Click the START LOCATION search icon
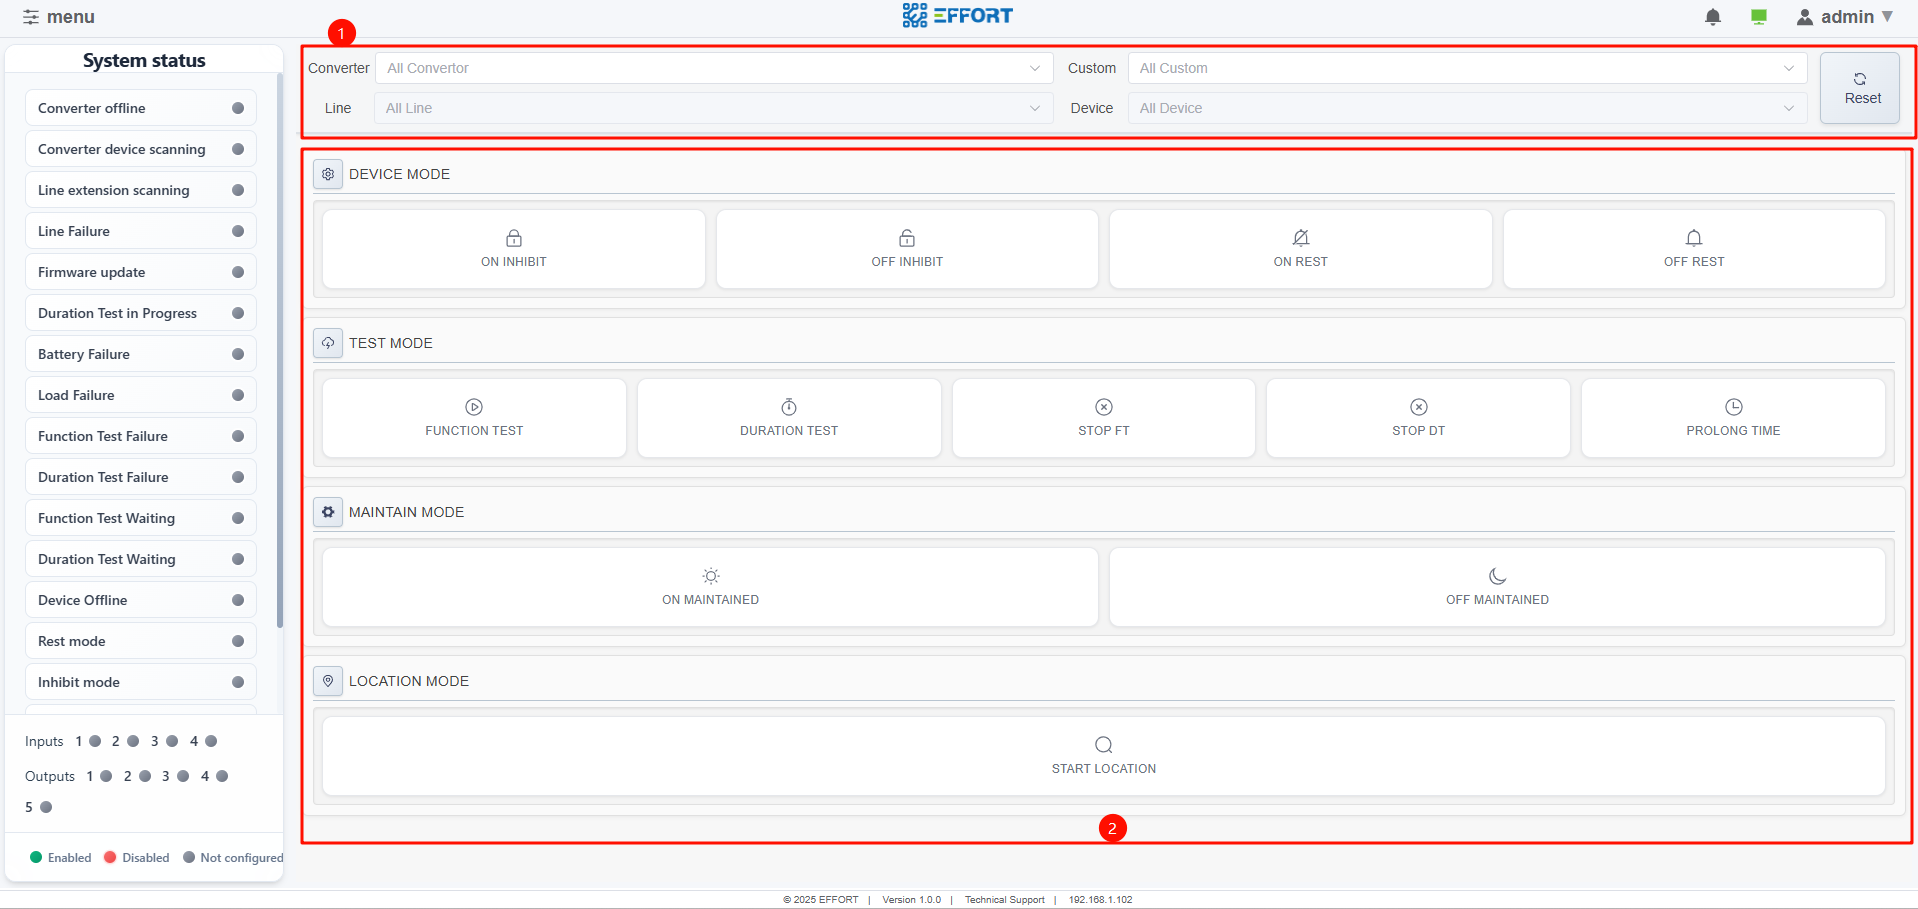Viewport: 1918px width, 909px height. (x=1103, y=745)
